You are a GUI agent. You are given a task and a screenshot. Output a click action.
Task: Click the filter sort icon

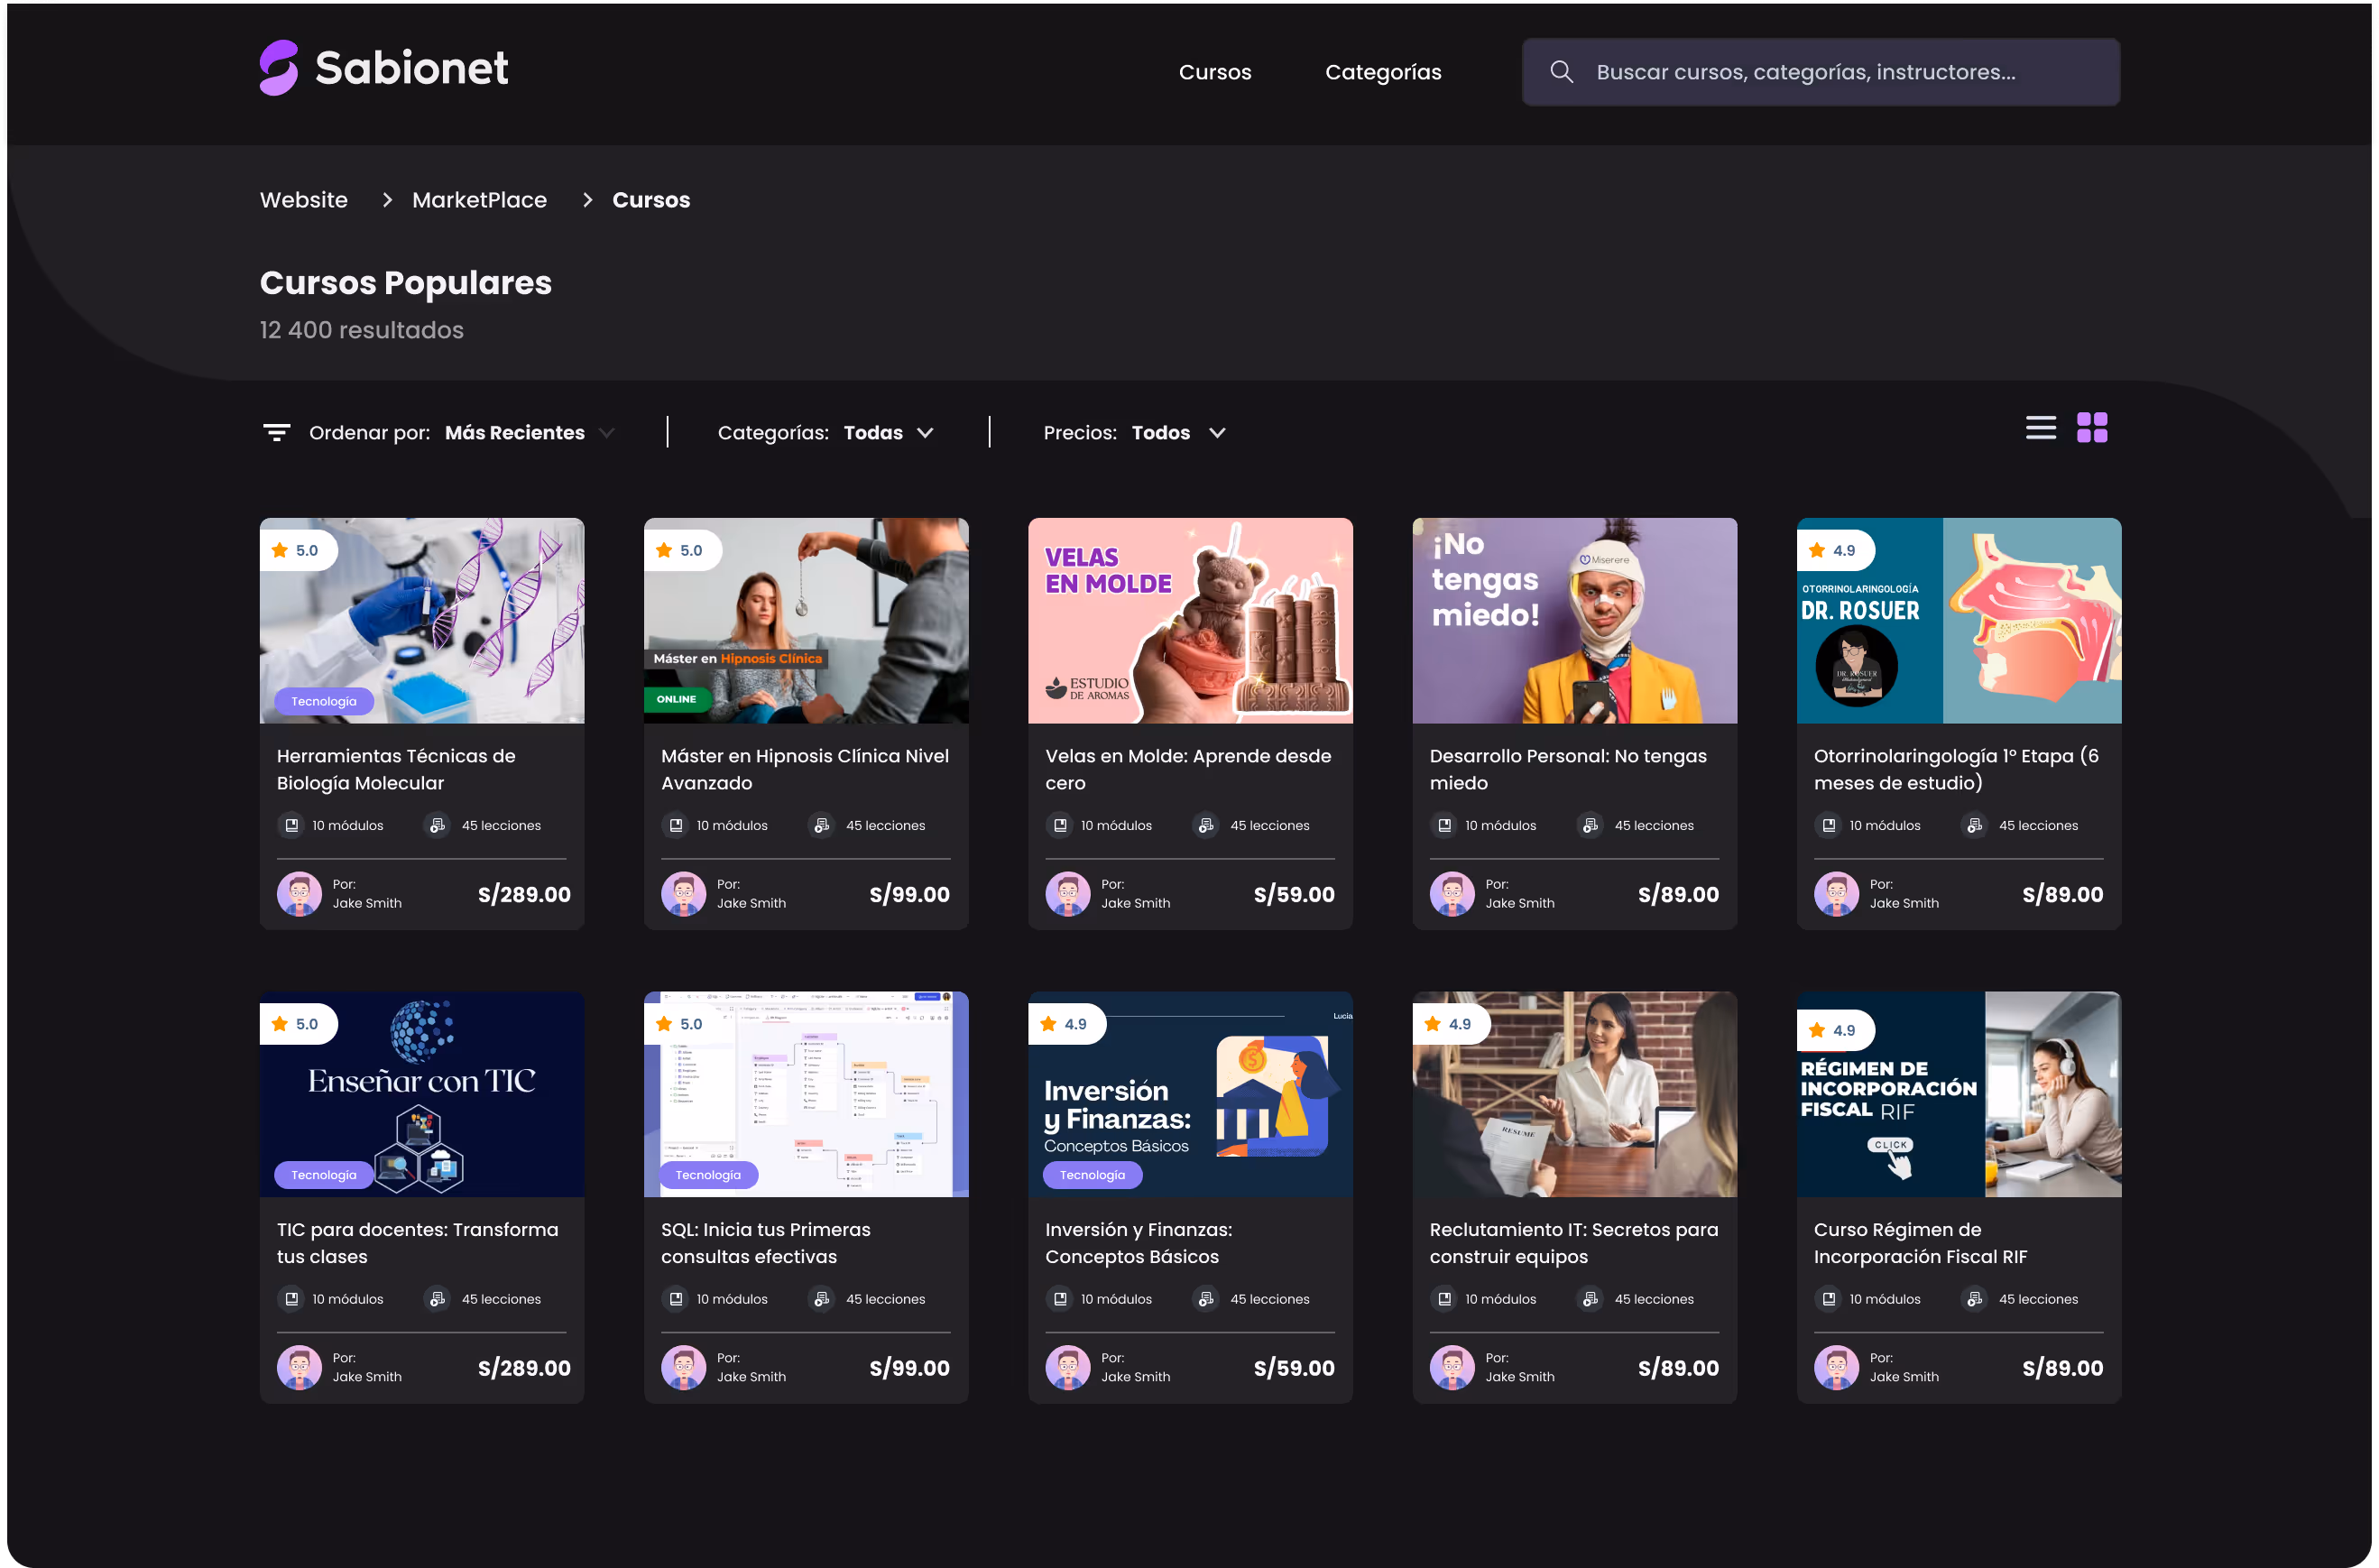click(x=276, y=432)
